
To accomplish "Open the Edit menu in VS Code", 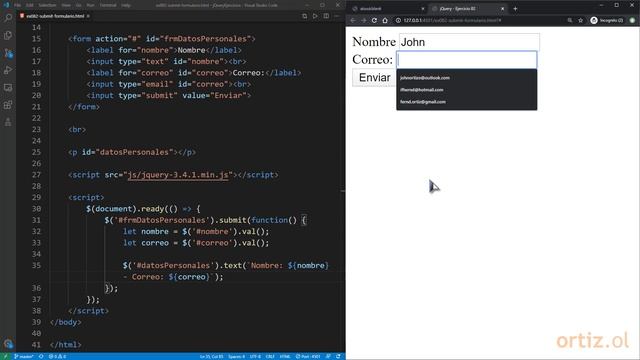I will [29, 5].
